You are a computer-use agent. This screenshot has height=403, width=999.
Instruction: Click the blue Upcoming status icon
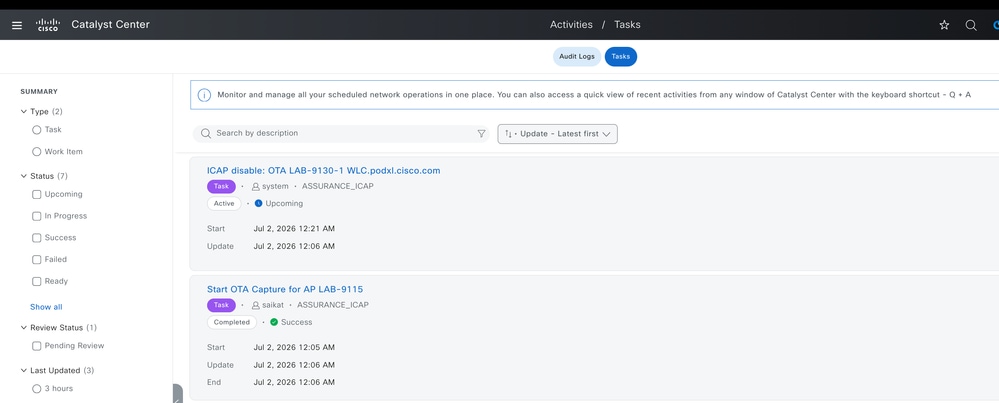coord(259,204)
